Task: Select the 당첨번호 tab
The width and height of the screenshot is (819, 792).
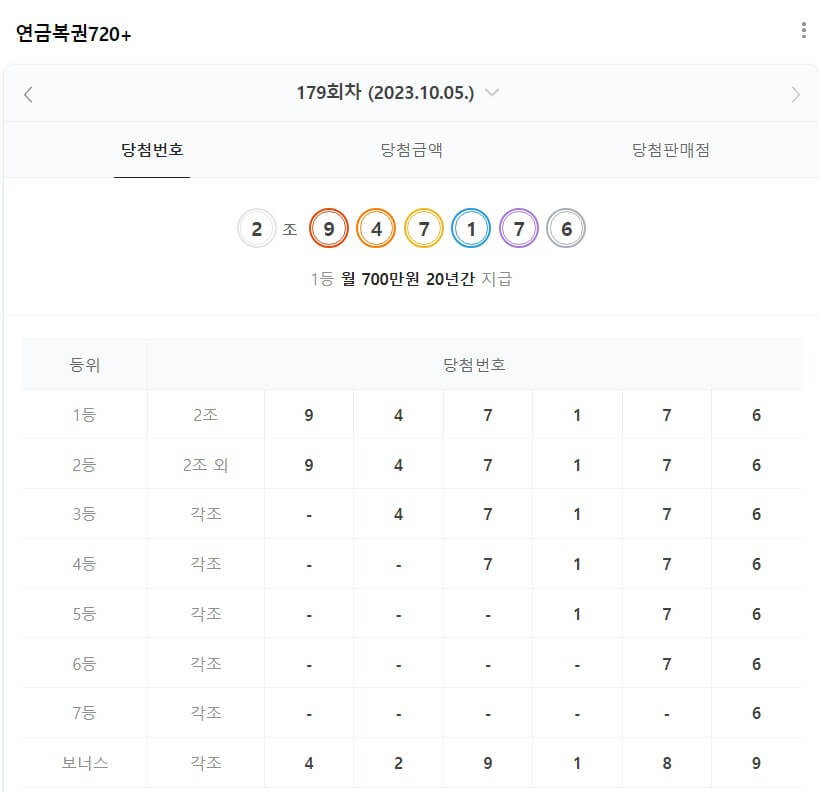Action: (152, 150)
